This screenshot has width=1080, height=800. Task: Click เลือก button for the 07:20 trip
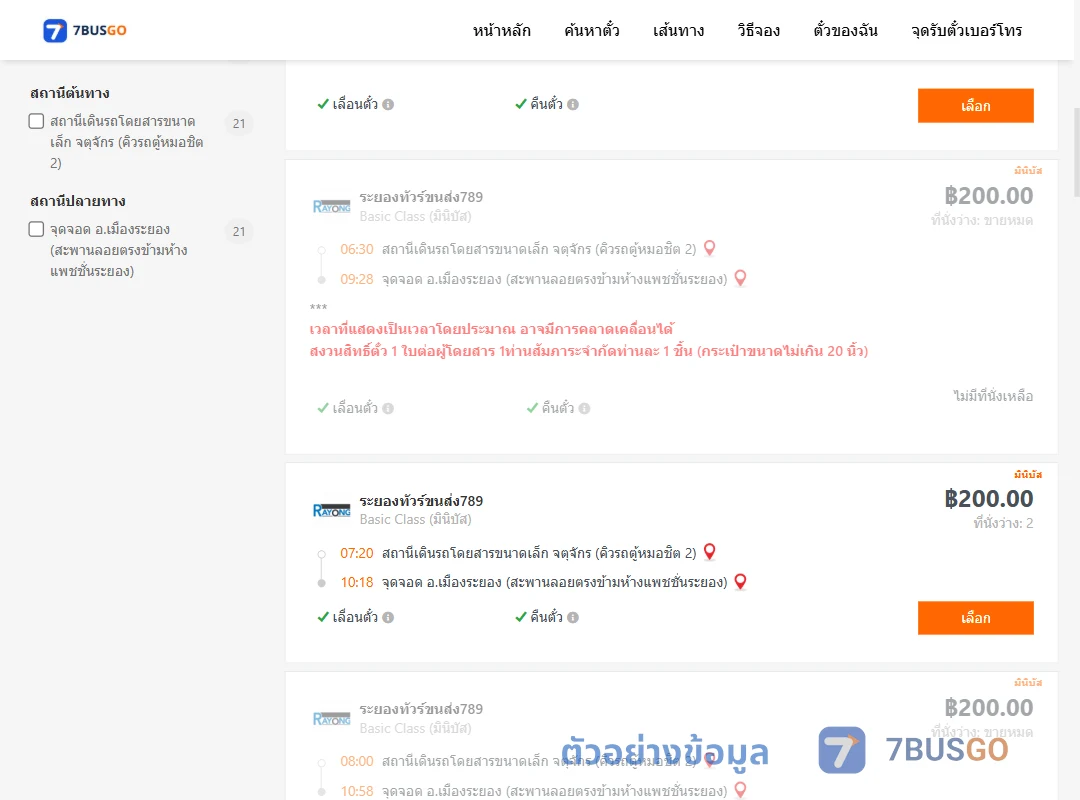(x=975, y=618)
